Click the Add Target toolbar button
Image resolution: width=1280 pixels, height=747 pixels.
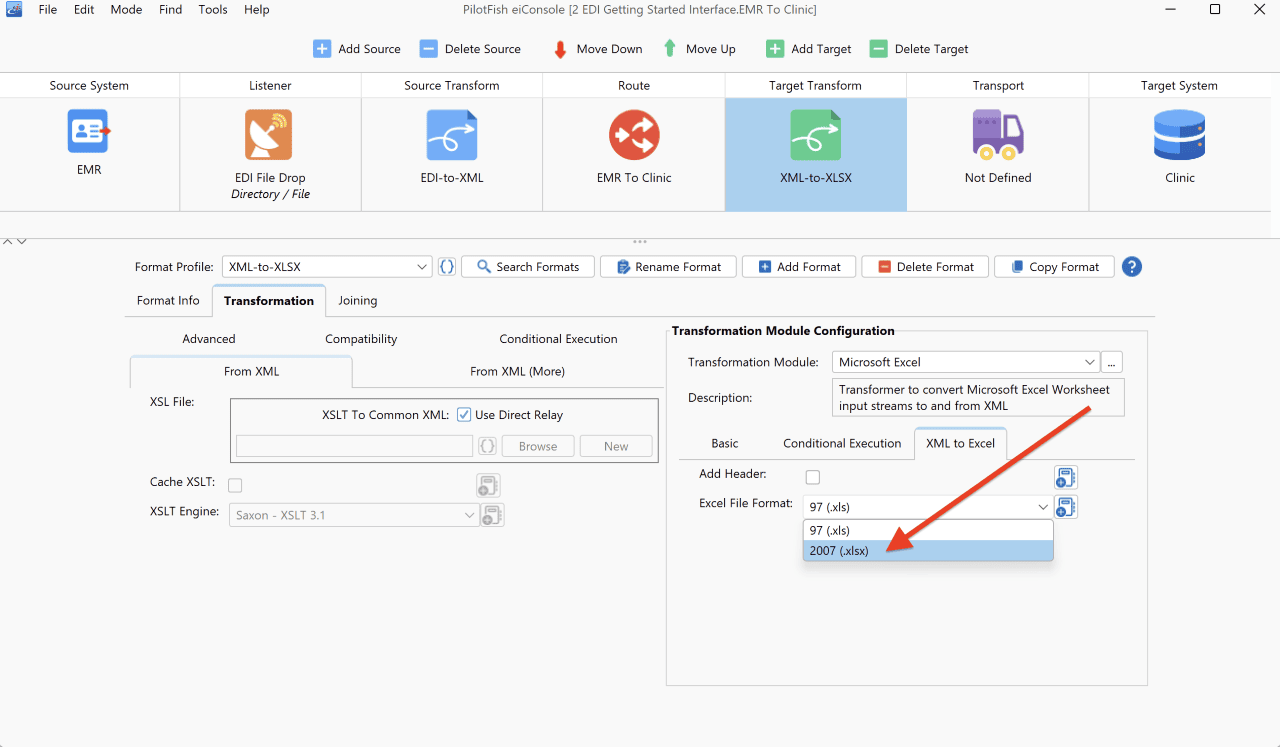[809, 49]
